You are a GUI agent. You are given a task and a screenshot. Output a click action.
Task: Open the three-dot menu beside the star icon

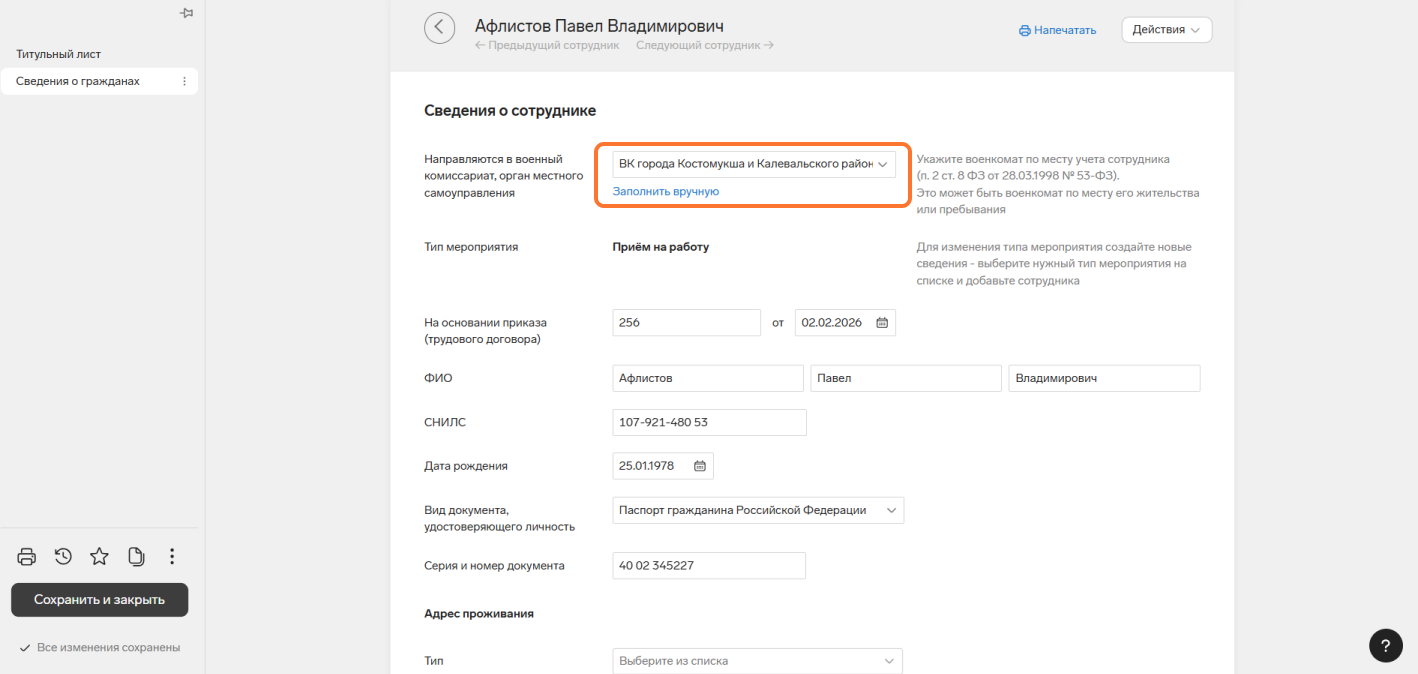point(172,557)
